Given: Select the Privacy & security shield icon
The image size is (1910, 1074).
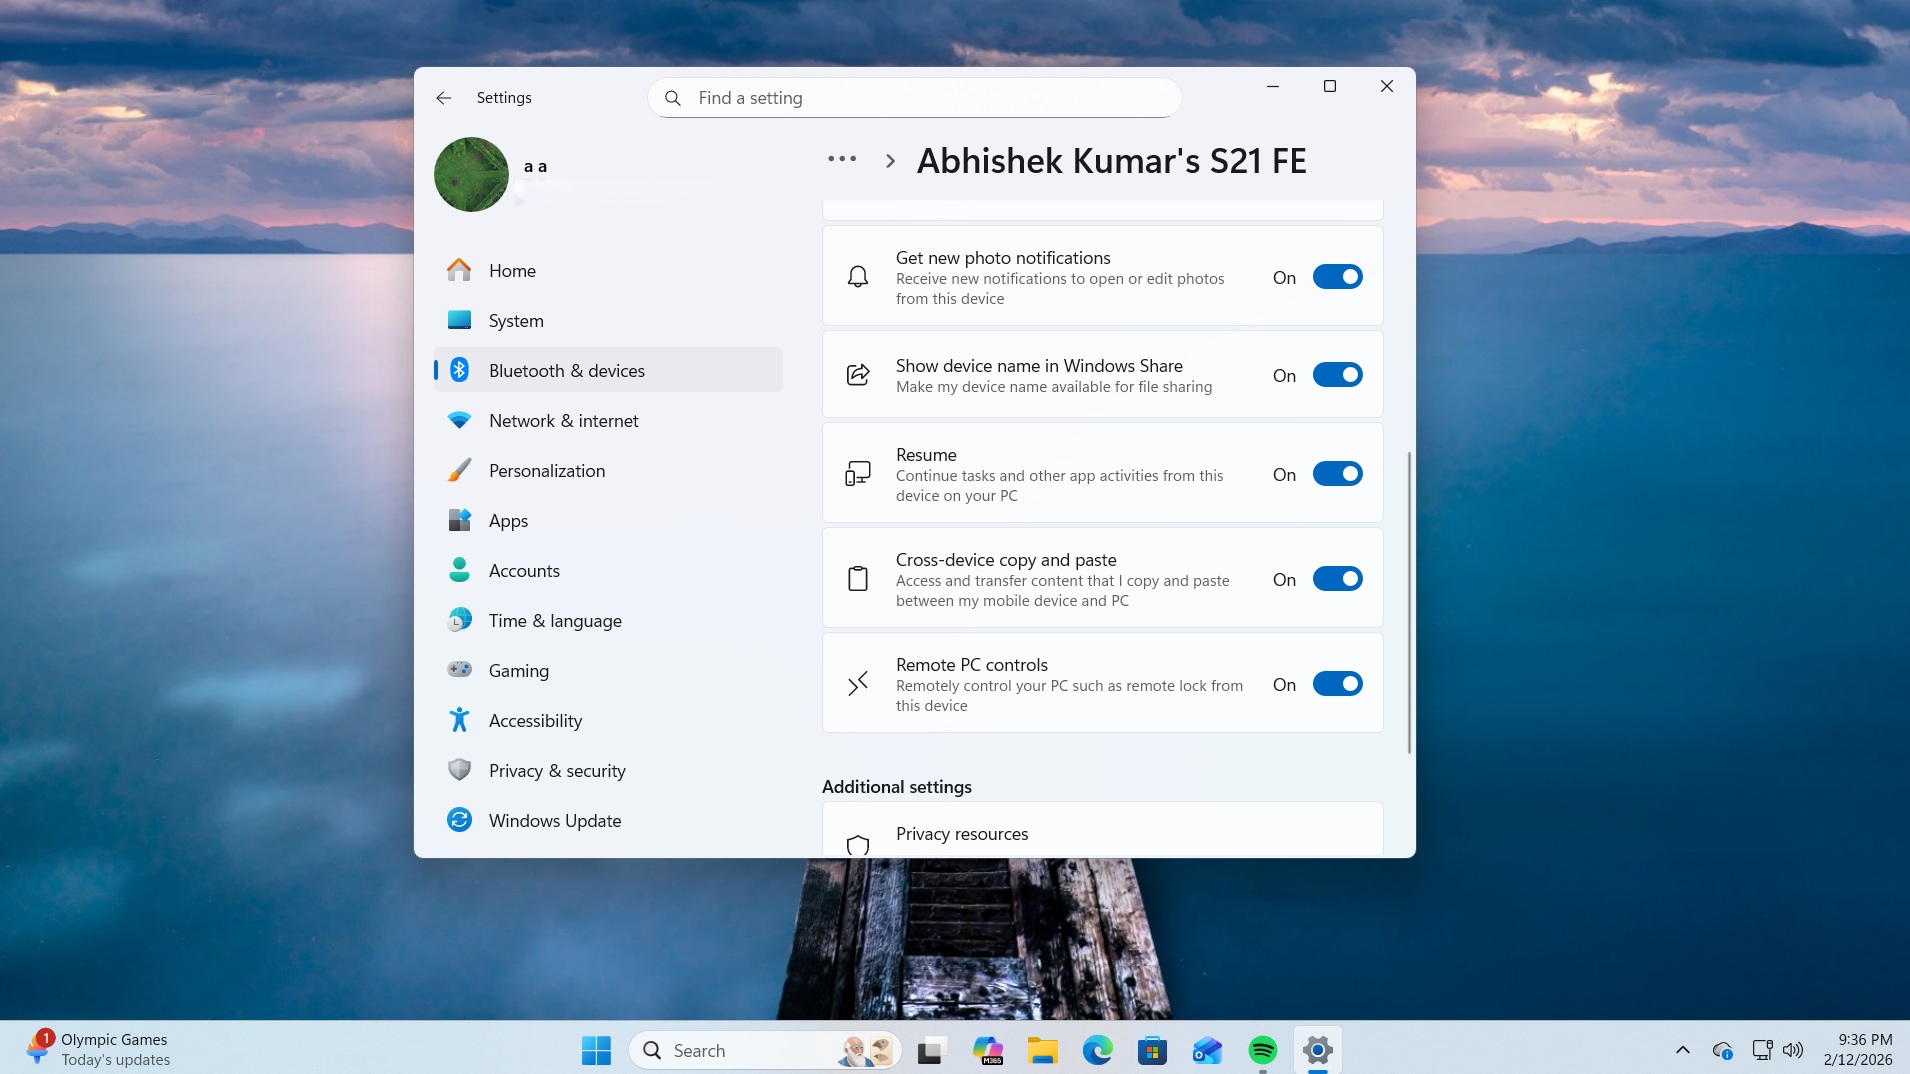Looking at the screenshot, I should point(459,770).
